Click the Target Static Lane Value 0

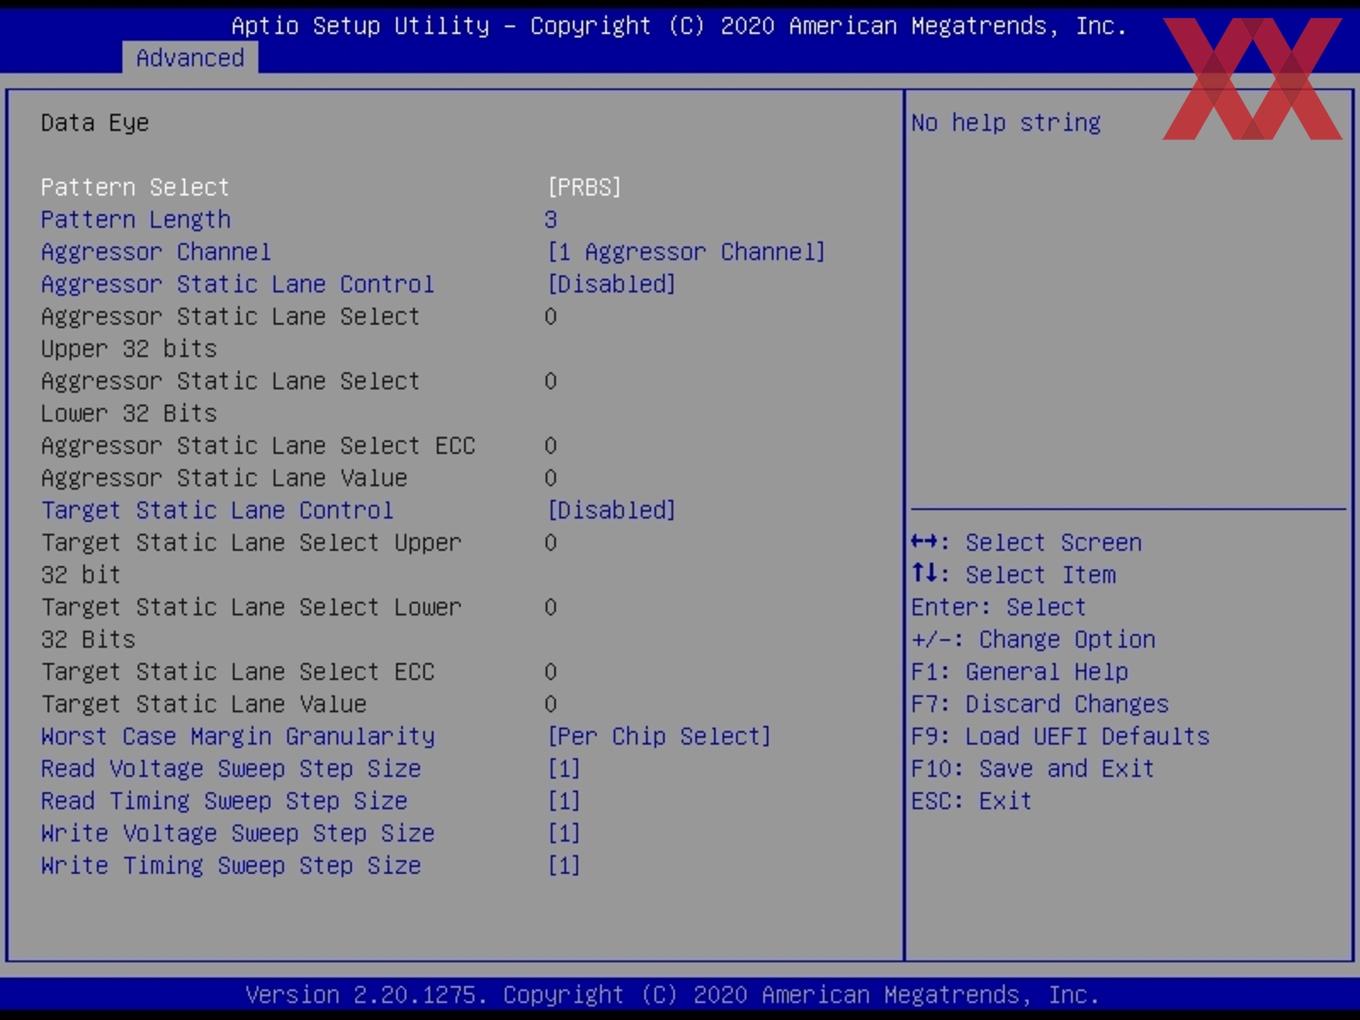pos(551,704)
